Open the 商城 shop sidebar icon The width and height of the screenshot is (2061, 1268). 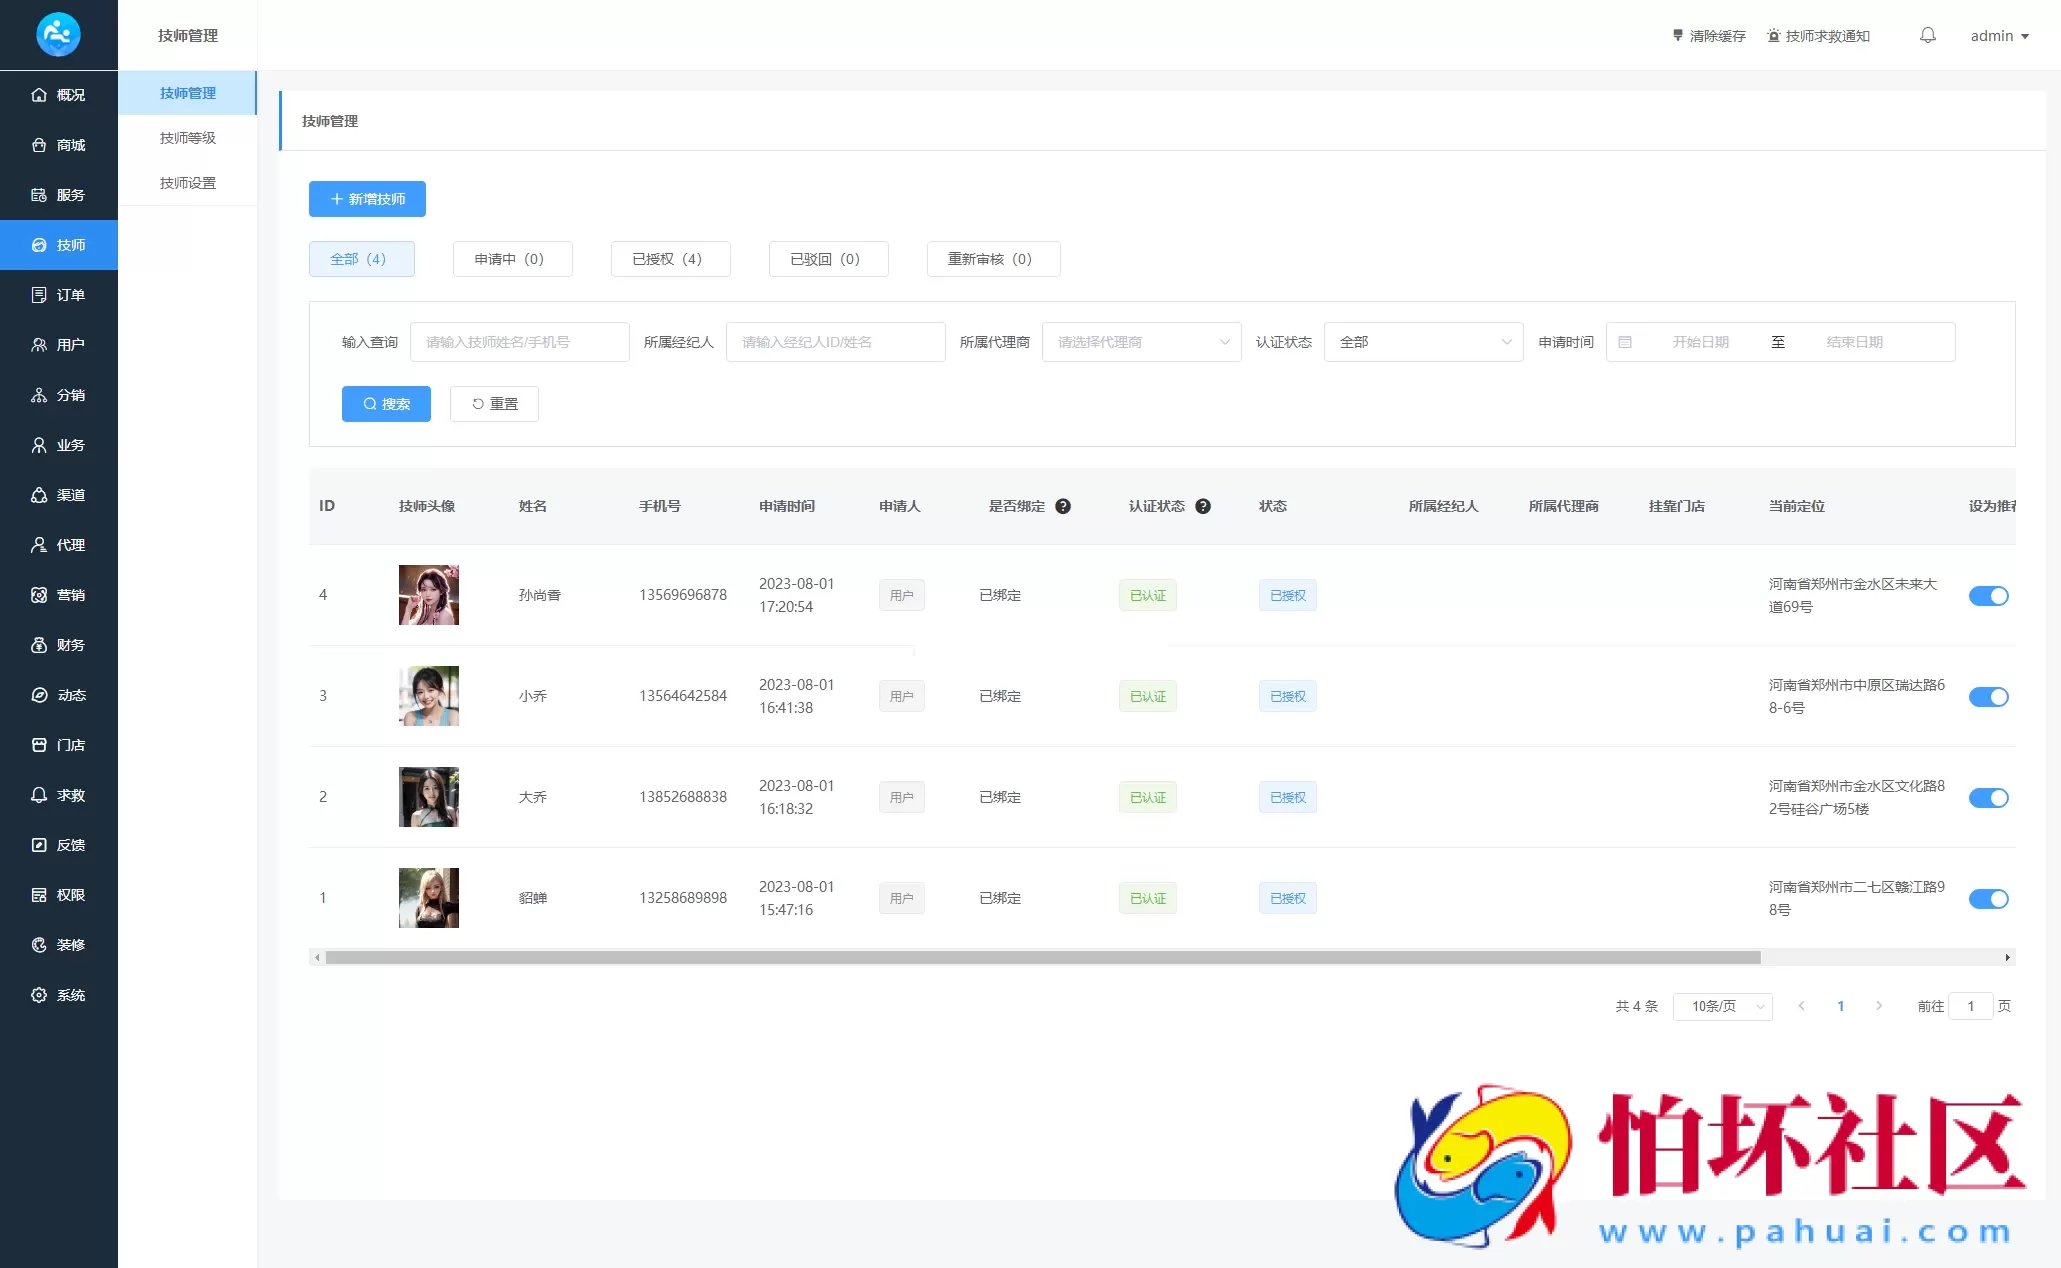tap(39, 145)
